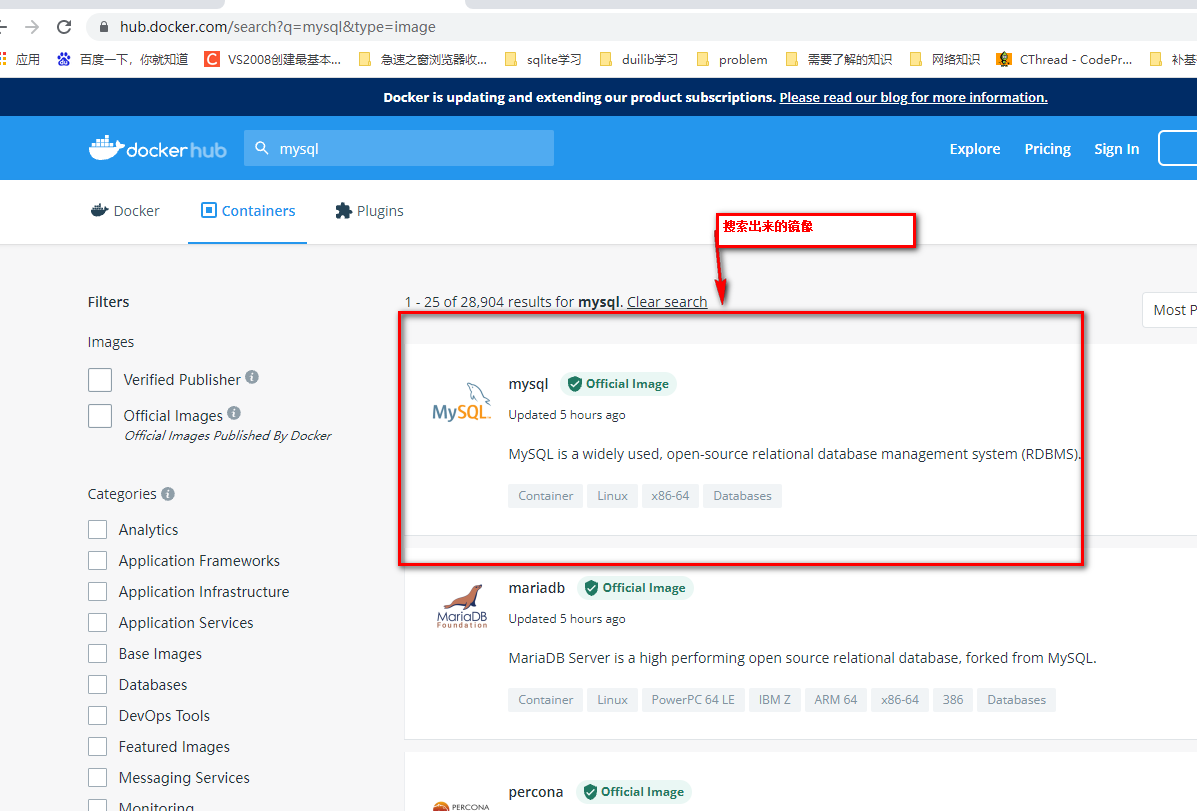Click the Official Image badge for percona

point(634,792)
